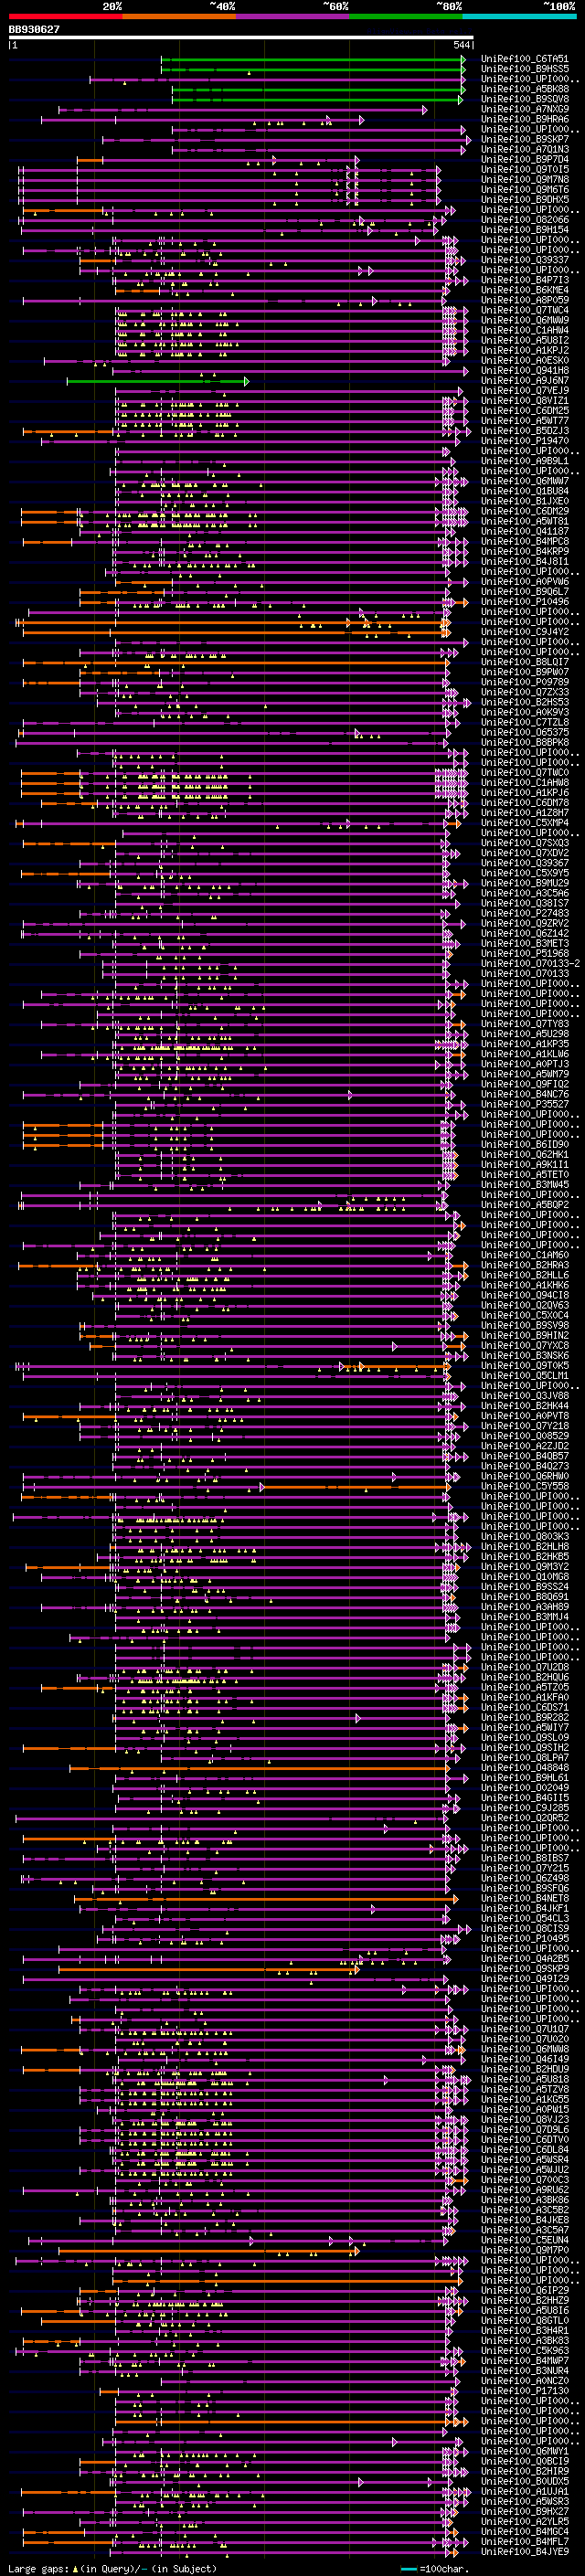The width and height of the screenshot is (585, 2576).
Task: Select the BB930627 query label
Action: click(34, 30)
